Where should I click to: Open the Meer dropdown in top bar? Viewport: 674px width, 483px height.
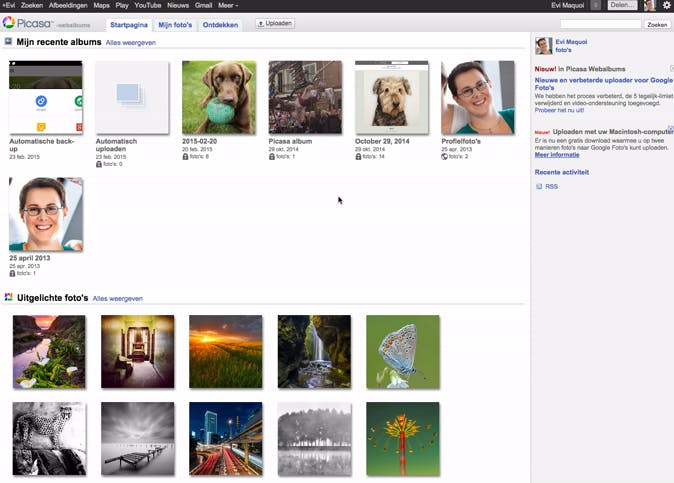pyautogui.click(x=228, y=5)
